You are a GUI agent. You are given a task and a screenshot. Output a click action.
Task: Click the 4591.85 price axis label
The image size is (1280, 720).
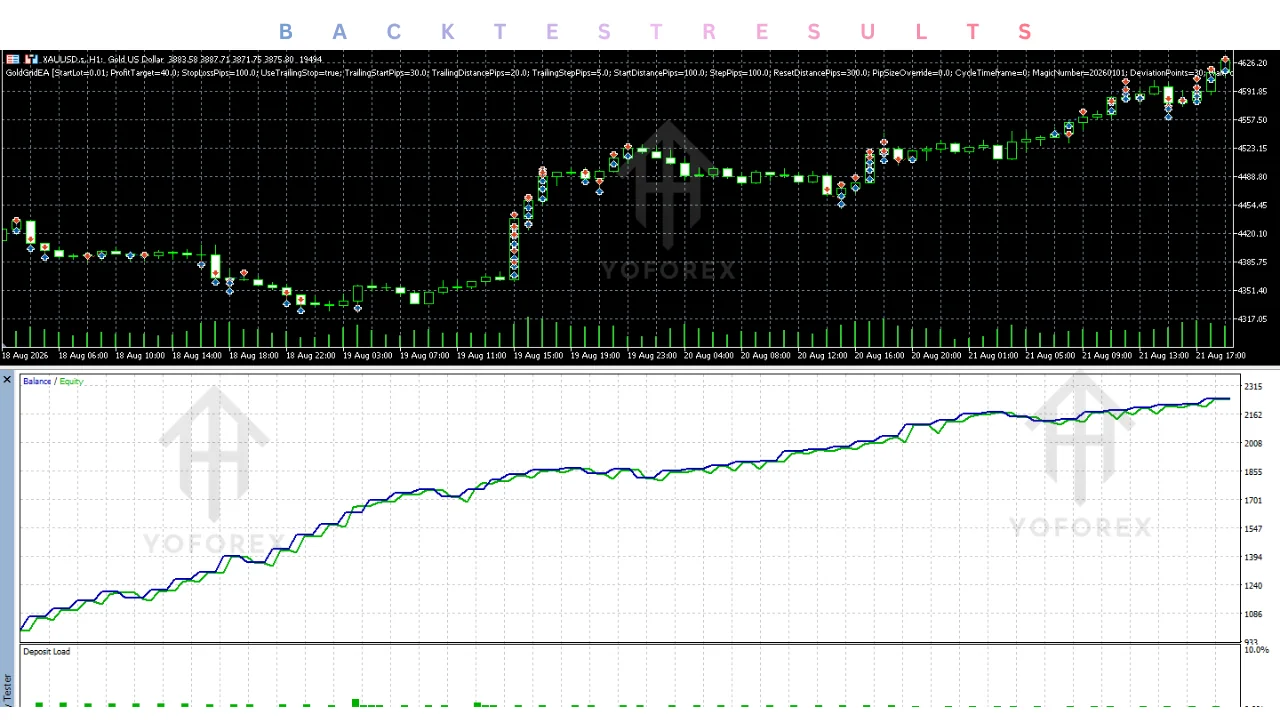[1253, 92]
